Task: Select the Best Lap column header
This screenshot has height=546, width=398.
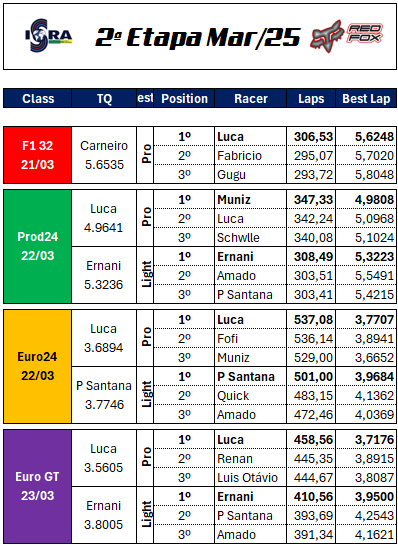Action: pos(366,99)
